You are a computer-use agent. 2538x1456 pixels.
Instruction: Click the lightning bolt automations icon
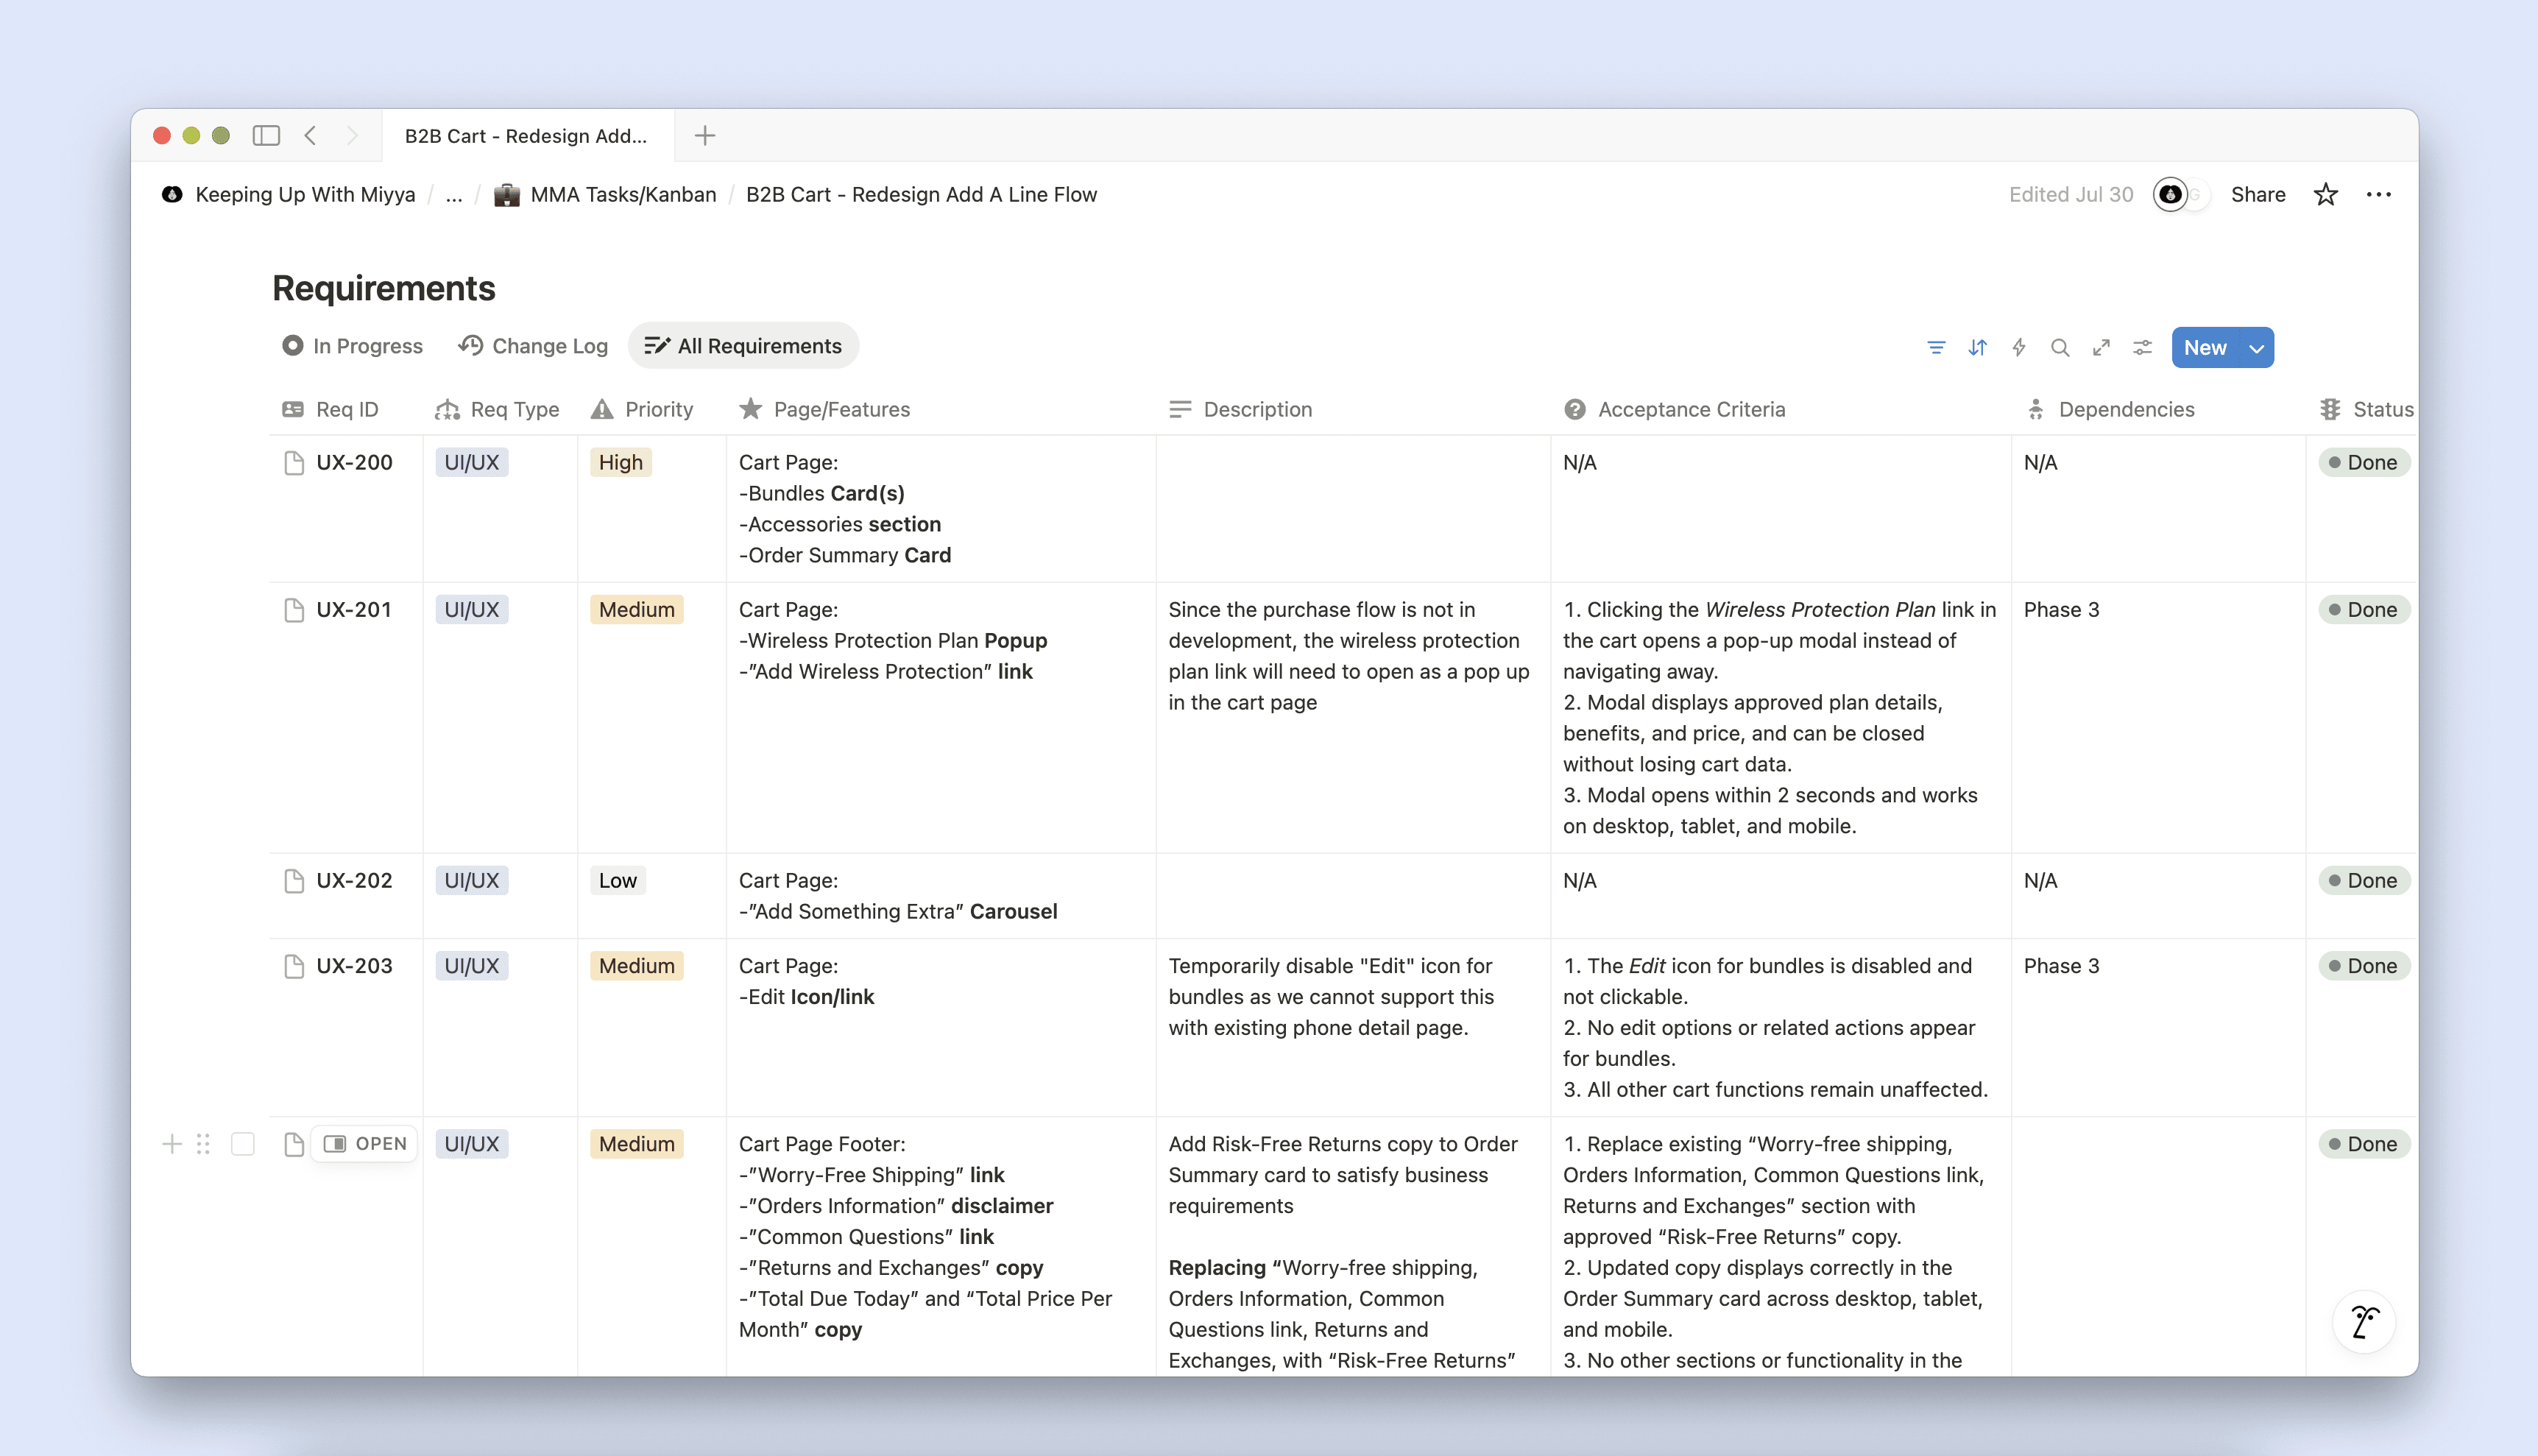[2019, 347]
